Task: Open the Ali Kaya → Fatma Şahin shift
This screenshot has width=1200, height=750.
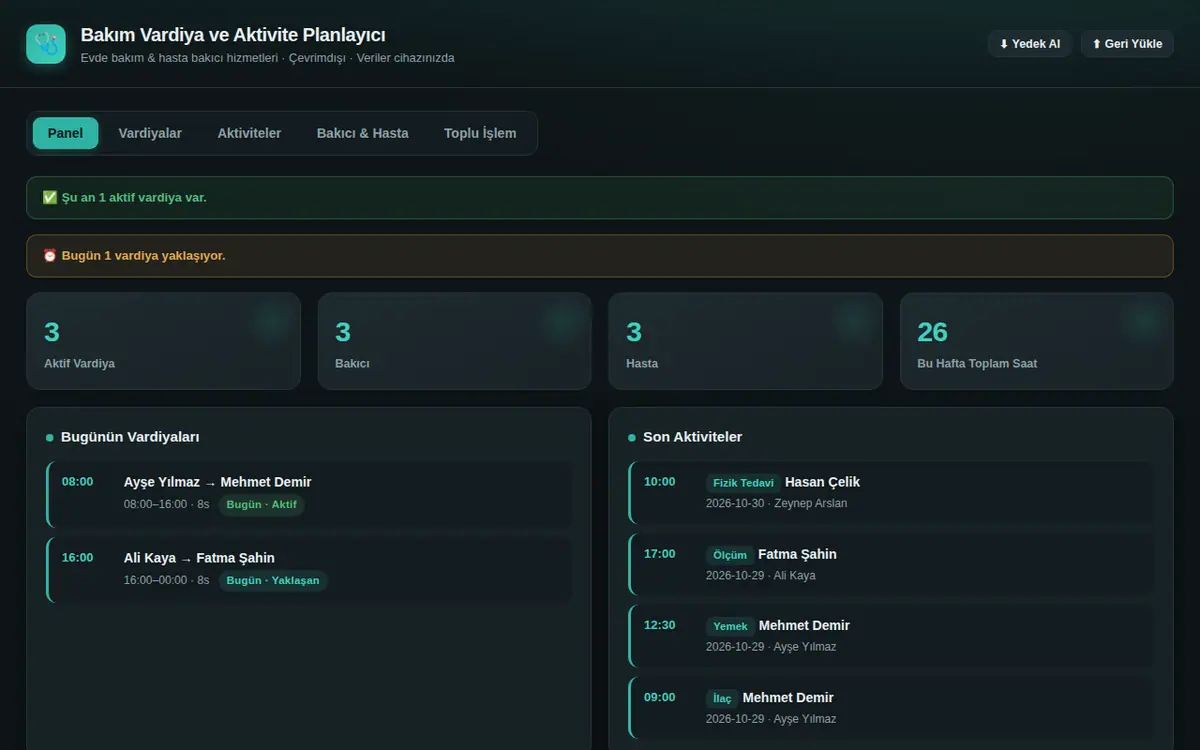Action: click(x=310, y=570)
